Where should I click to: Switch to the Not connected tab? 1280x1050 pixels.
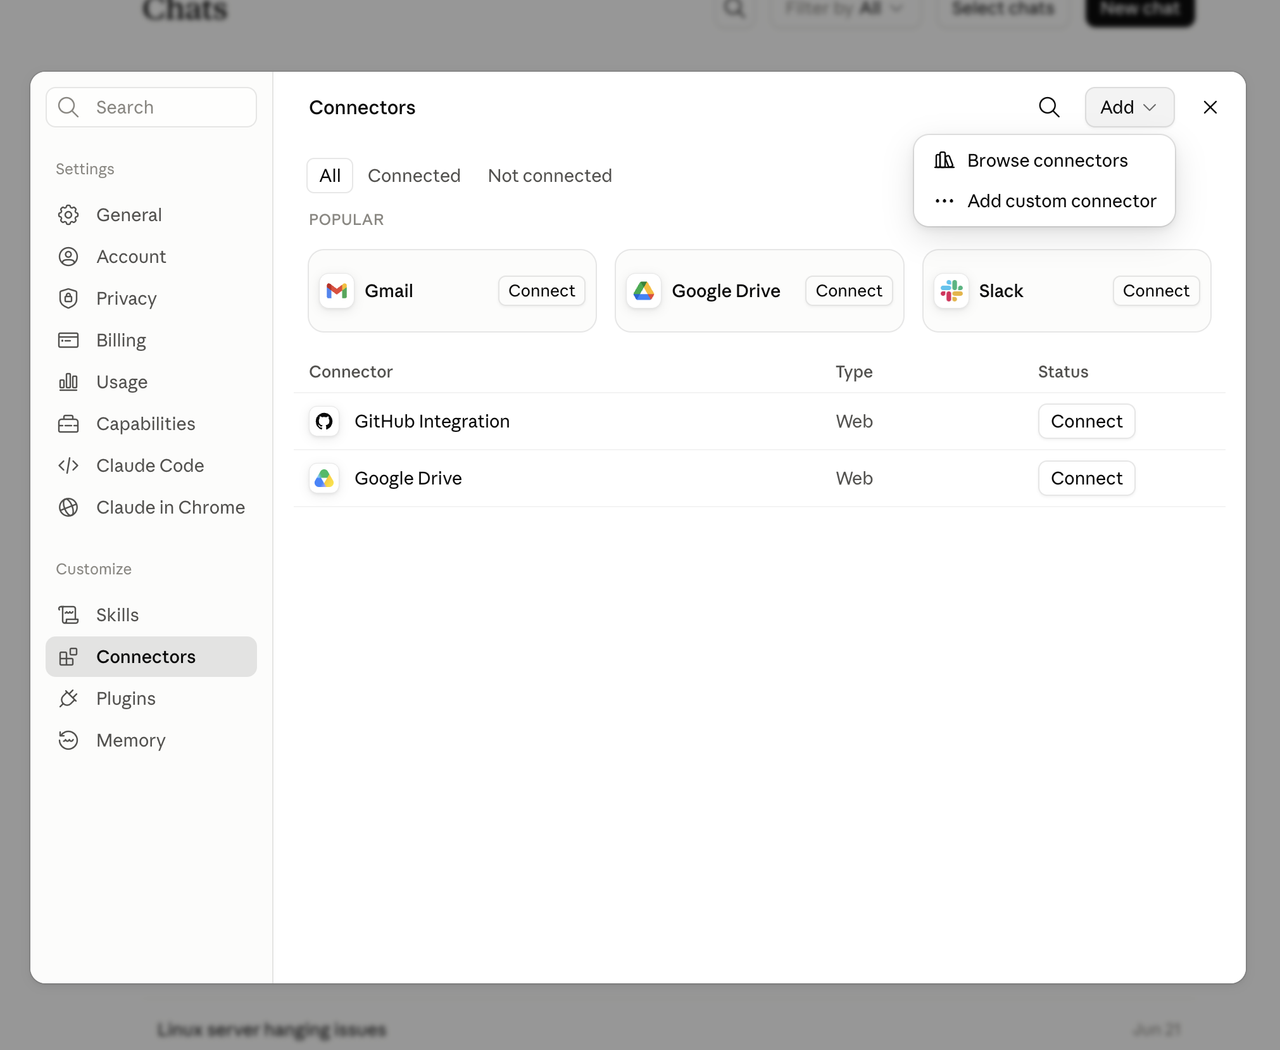[550, 175]
